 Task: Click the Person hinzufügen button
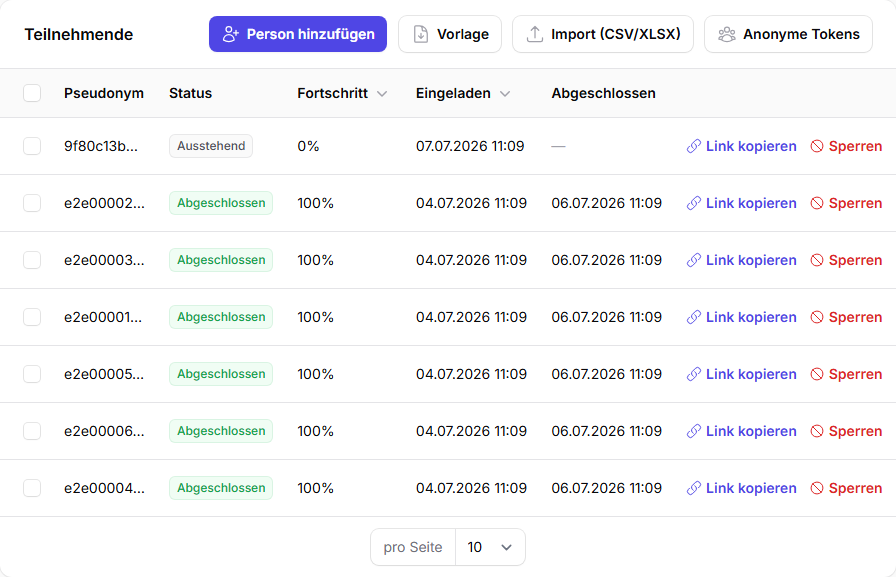(x=298, y=34)
